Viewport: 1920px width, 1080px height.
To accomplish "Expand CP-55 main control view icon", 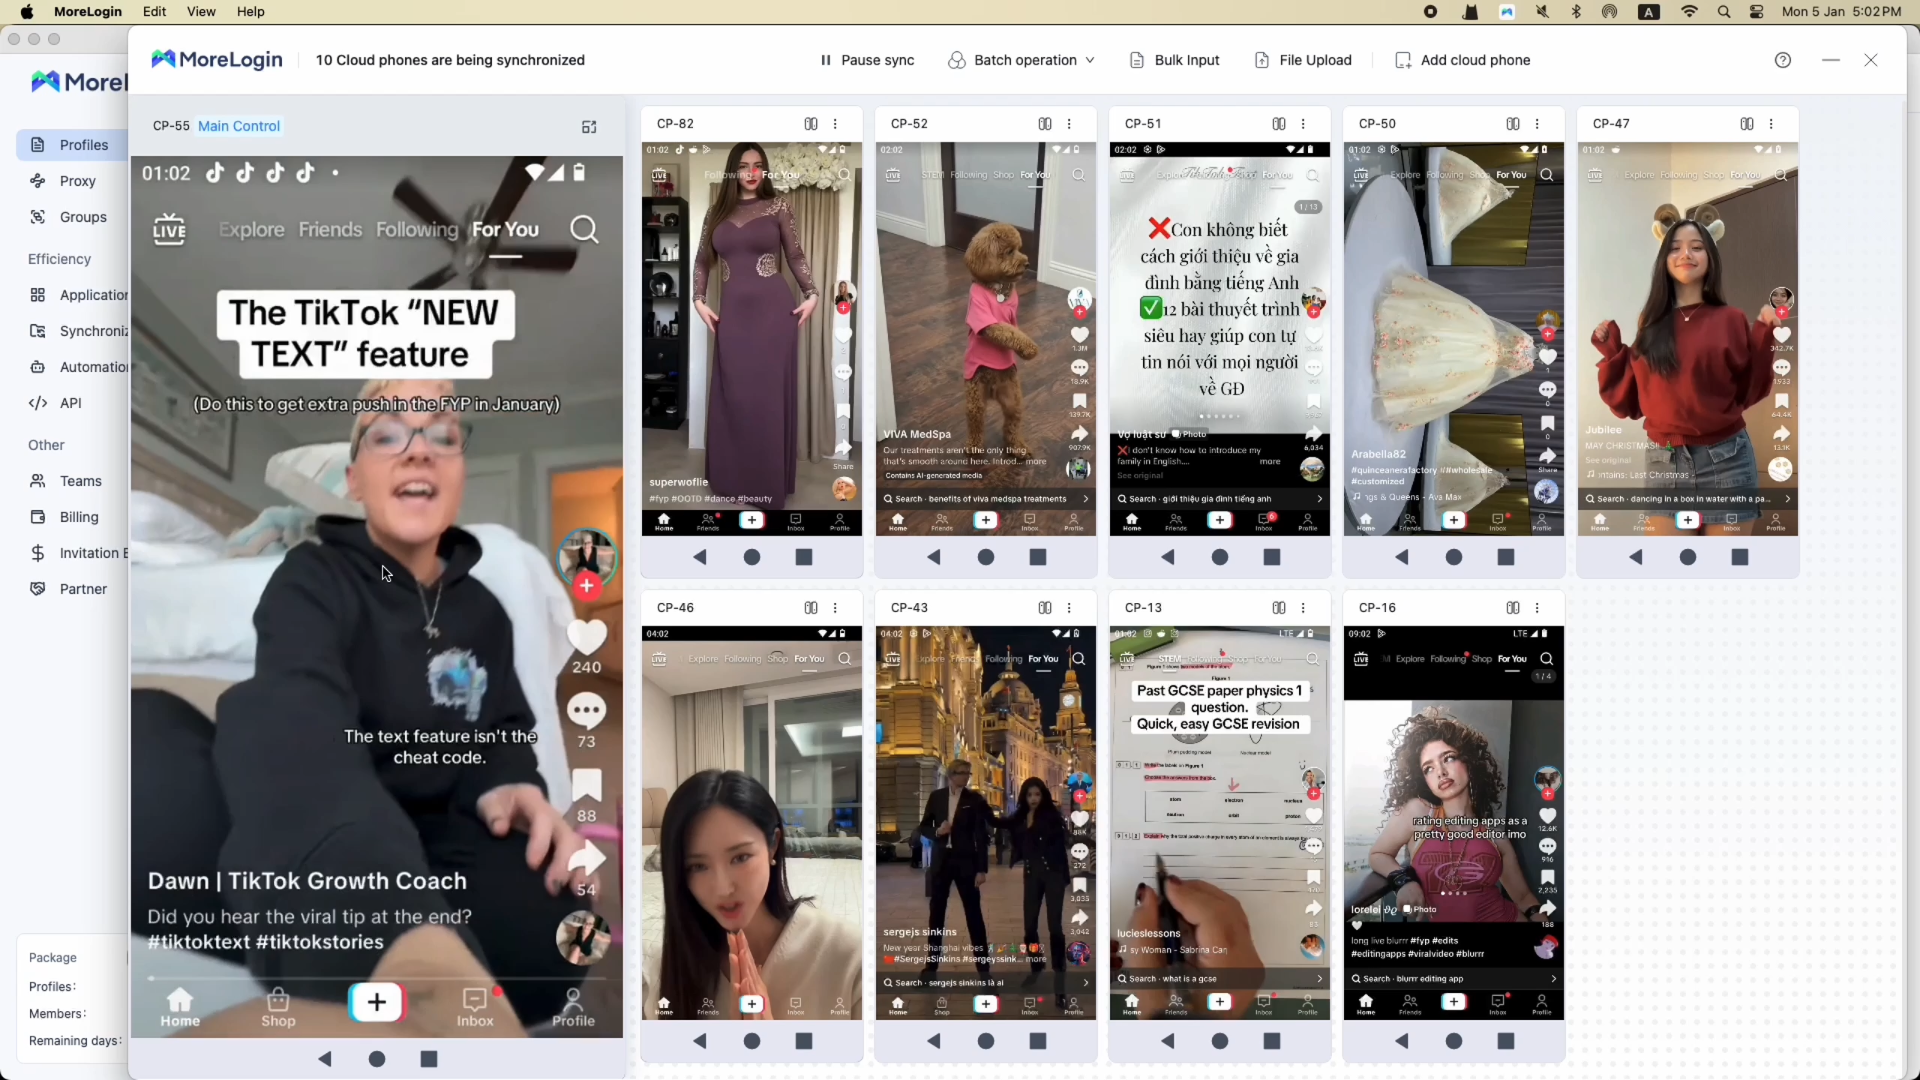I will pyautogui.click(x=589, y=127).
